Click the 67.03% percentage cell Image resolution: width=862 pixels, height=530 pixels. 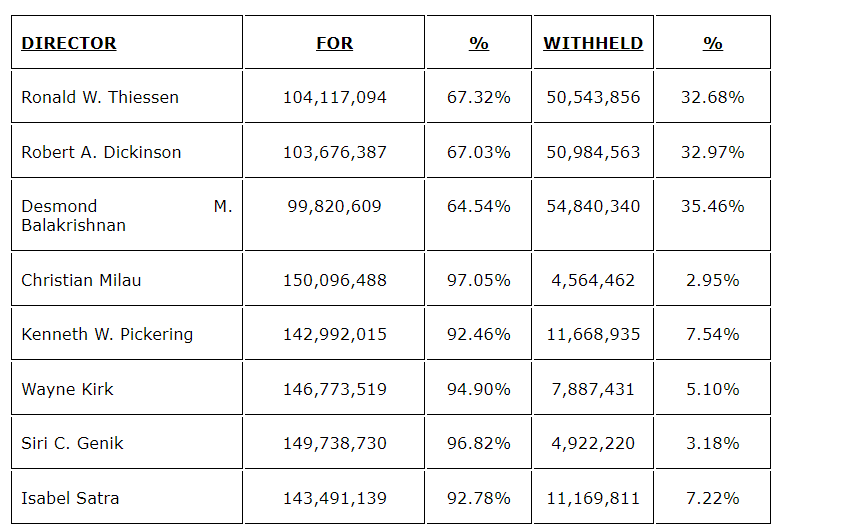(479, 152)
